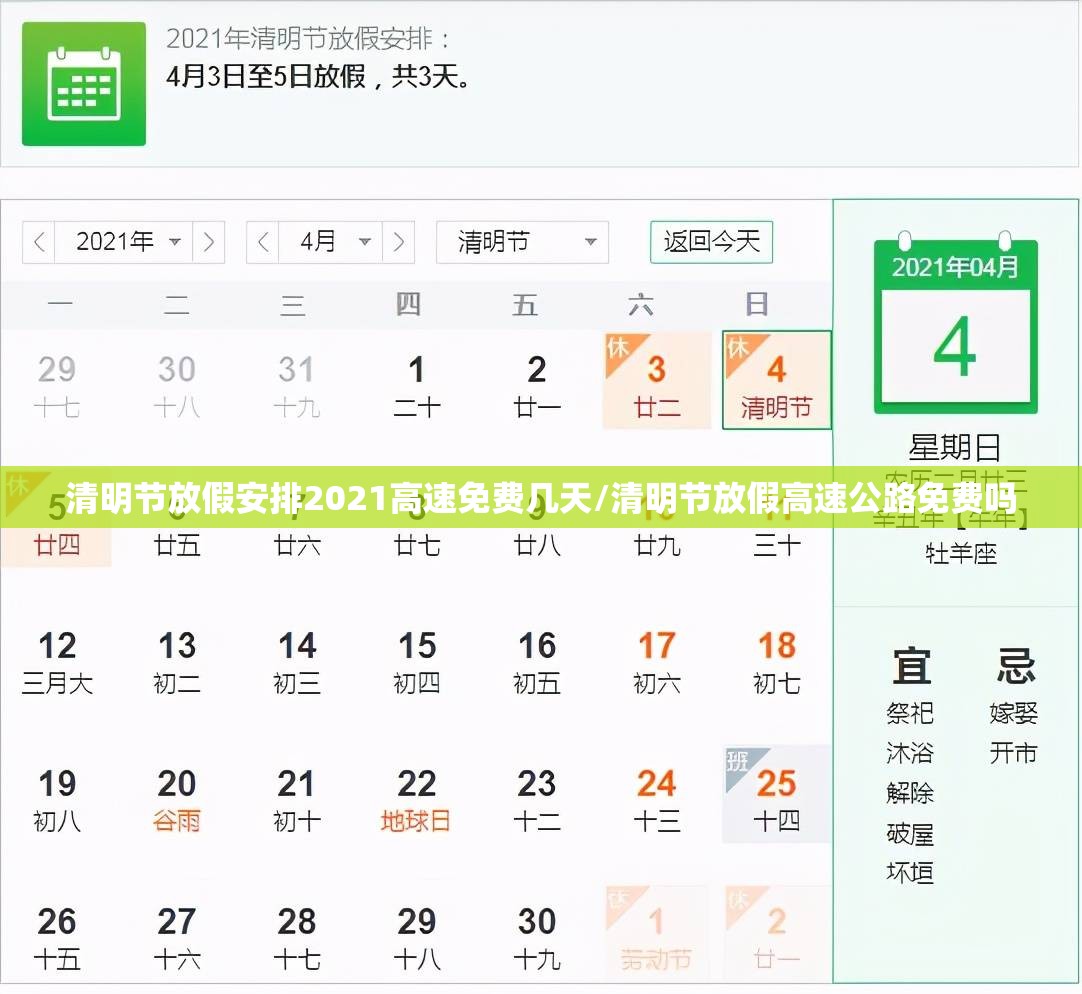Select April 22 地球日 cell
Viewport: 1082px width, 994px height.
pos(417,800)
